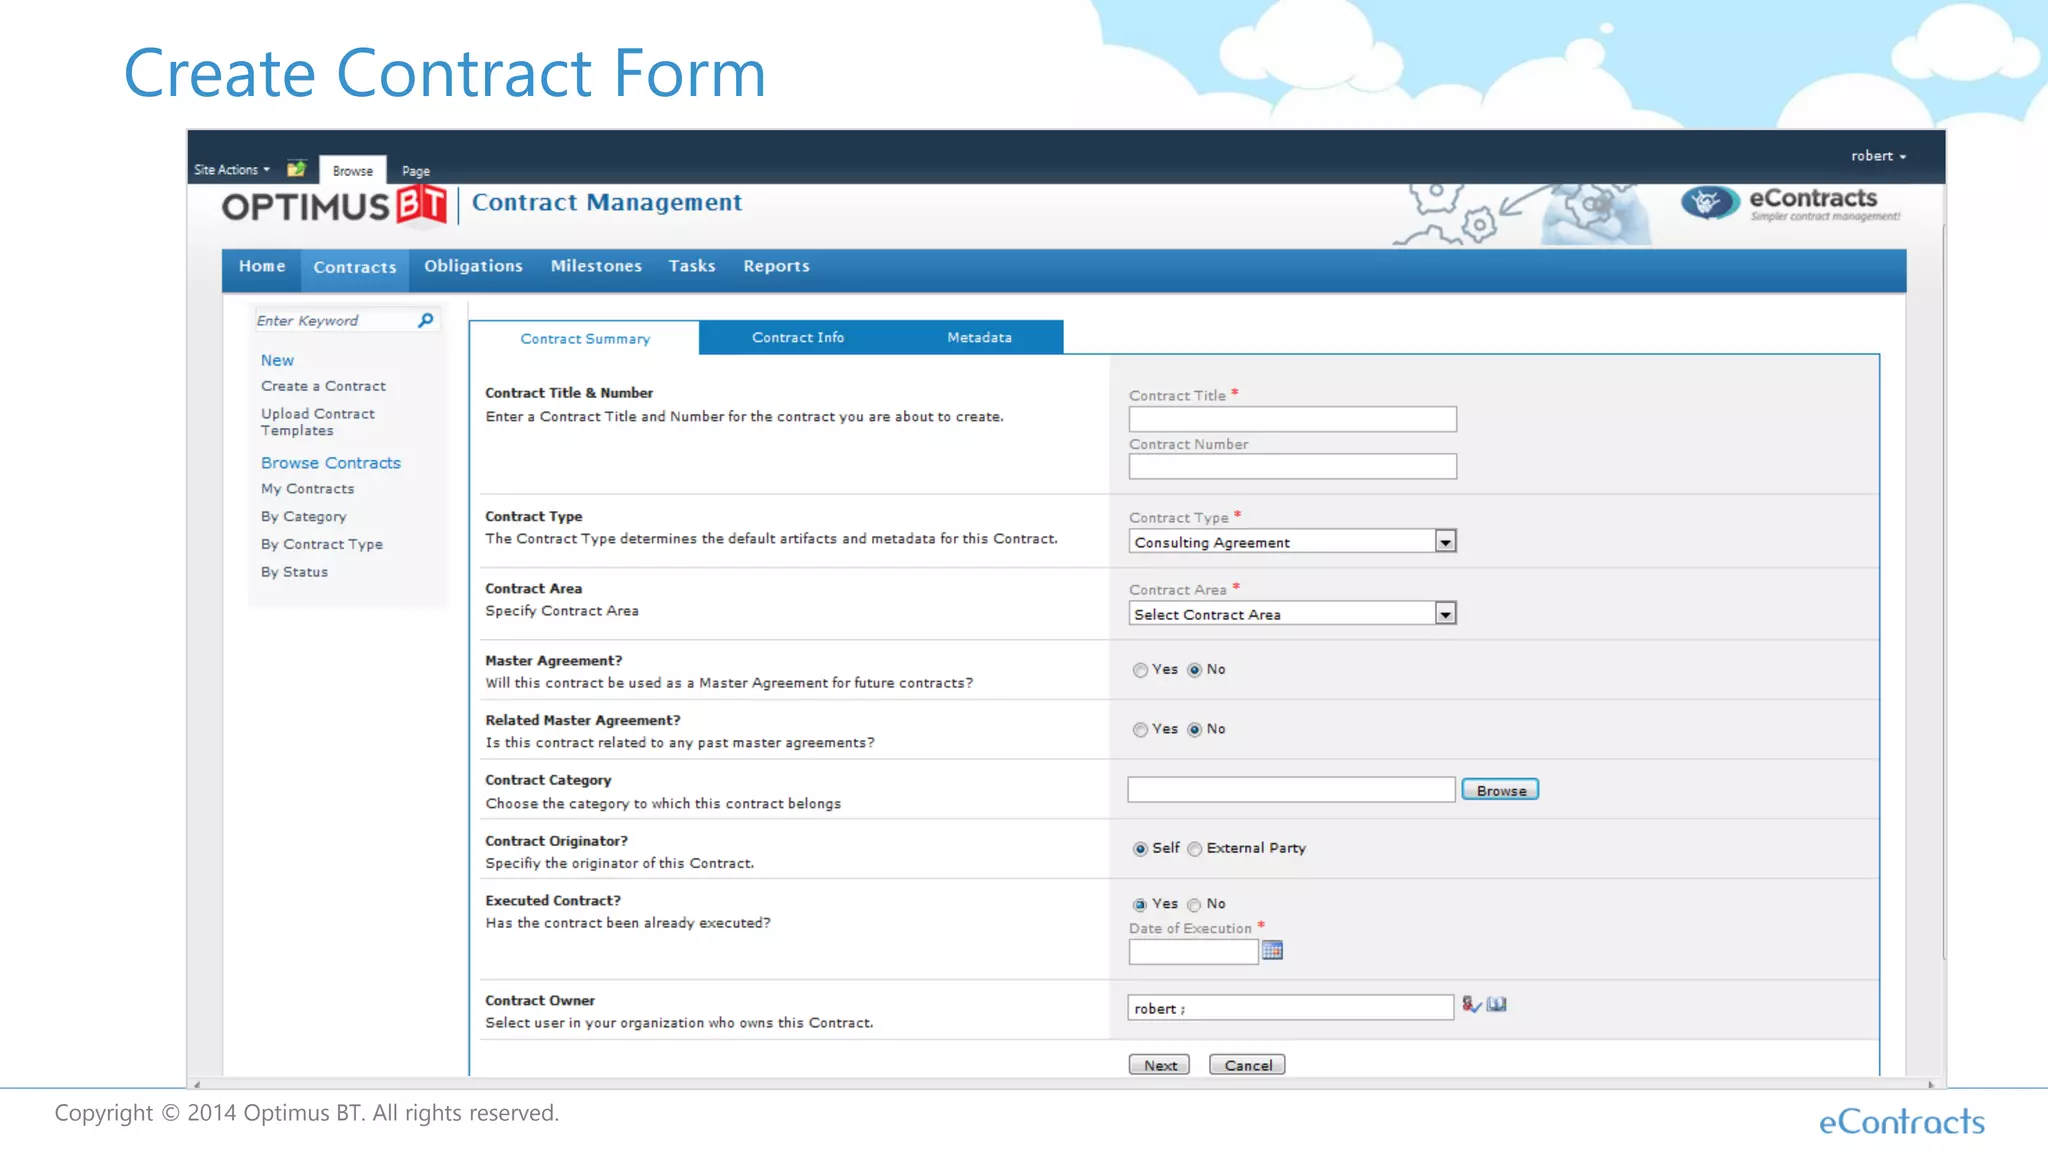Click the navigate up folder icon
2048x1152 pixels.
click(296, 169)
